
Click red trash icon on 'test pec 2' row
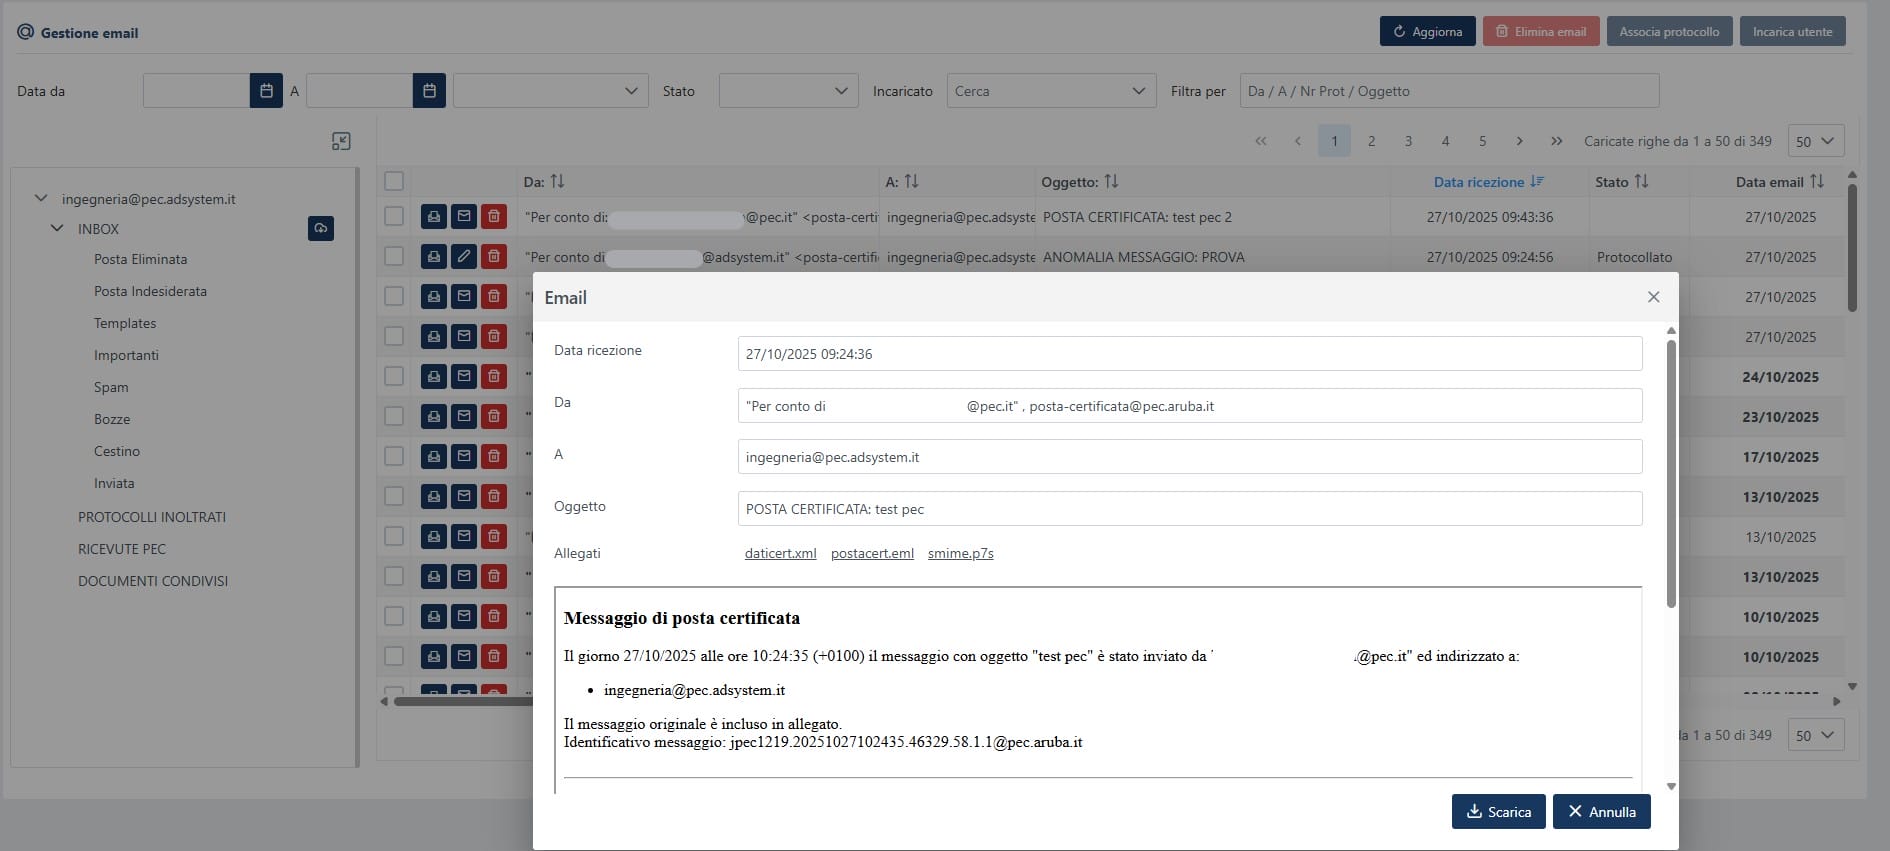coord(494,216)
